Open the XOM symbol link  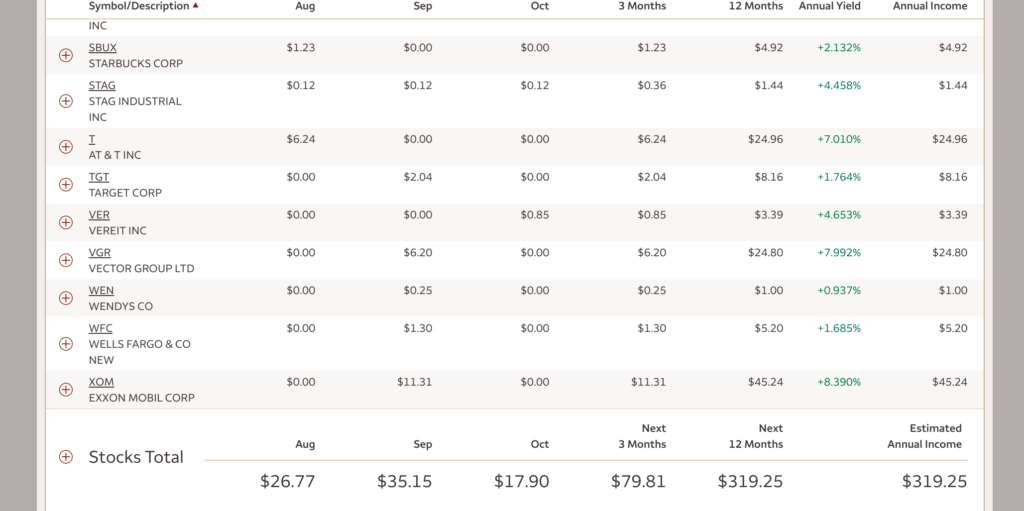click(101, 382)
